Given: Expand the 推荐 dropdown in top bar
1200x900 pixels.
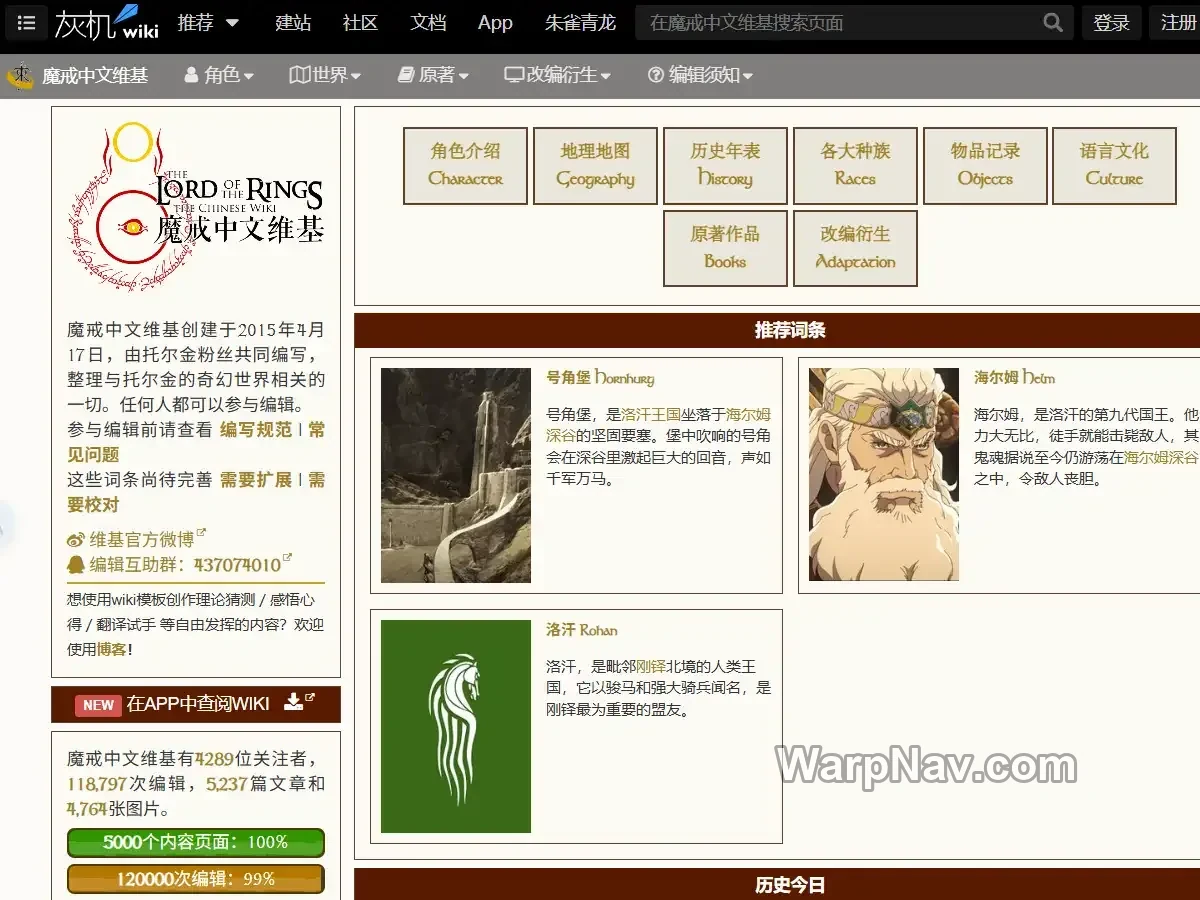Looking at the screenshot, I should [x=208, y=22].
